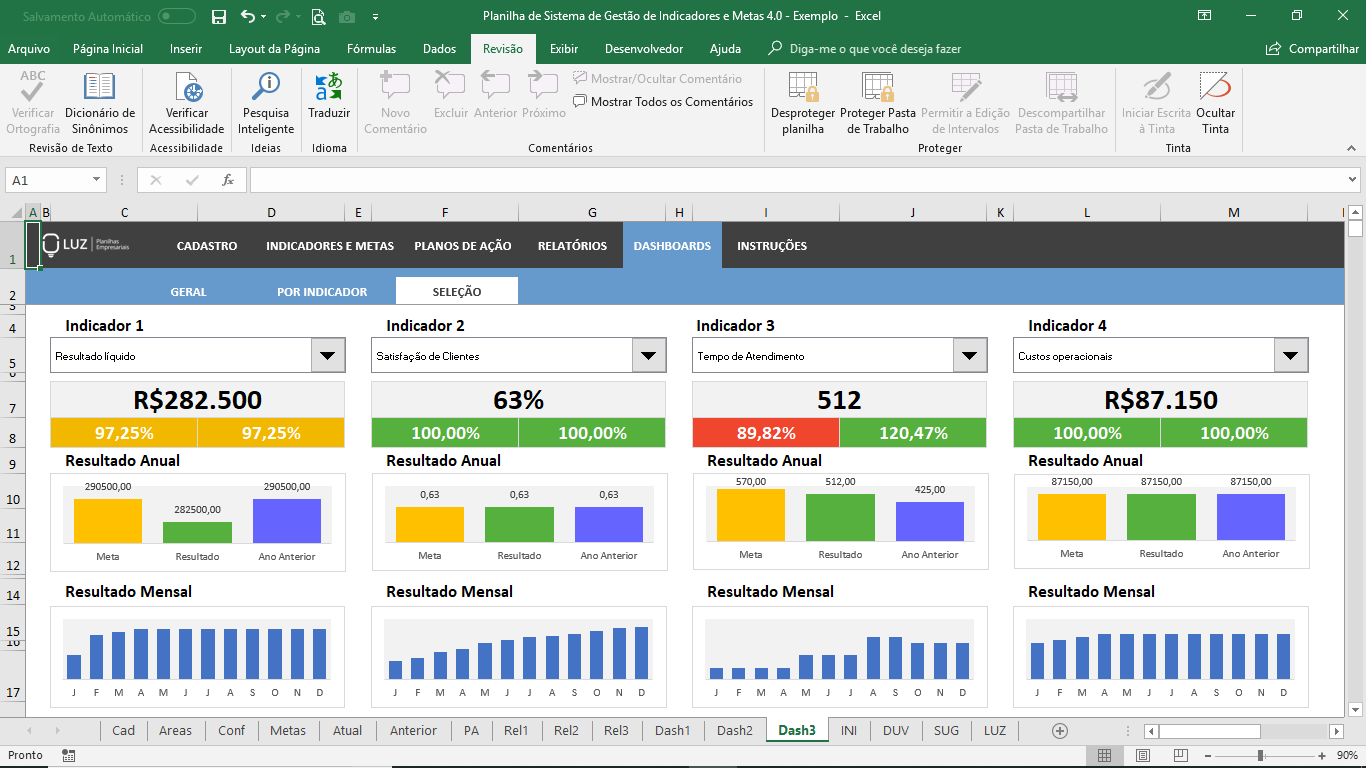Switch to Desenvolvedor ribbon tab

point(644,49)
